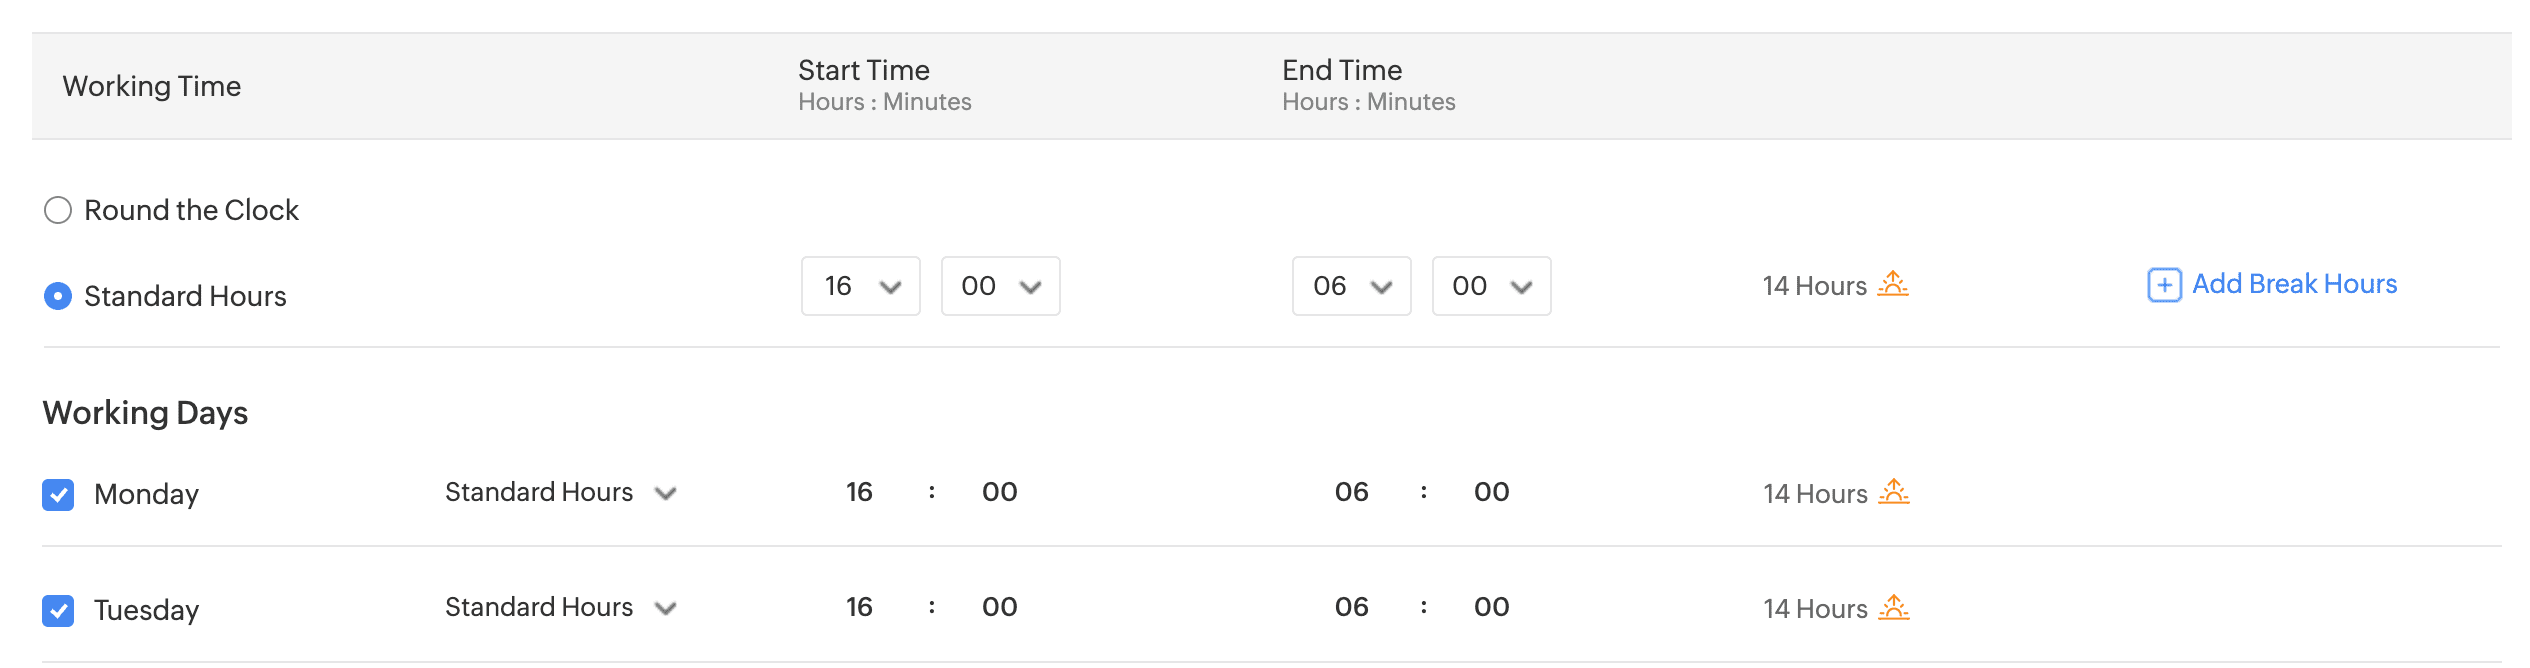Viewport: 2530px width, 668px height.
Task: Click the sunrise icon beside Tuesday's 14 Hours
Action: (x=1893, y=608)
